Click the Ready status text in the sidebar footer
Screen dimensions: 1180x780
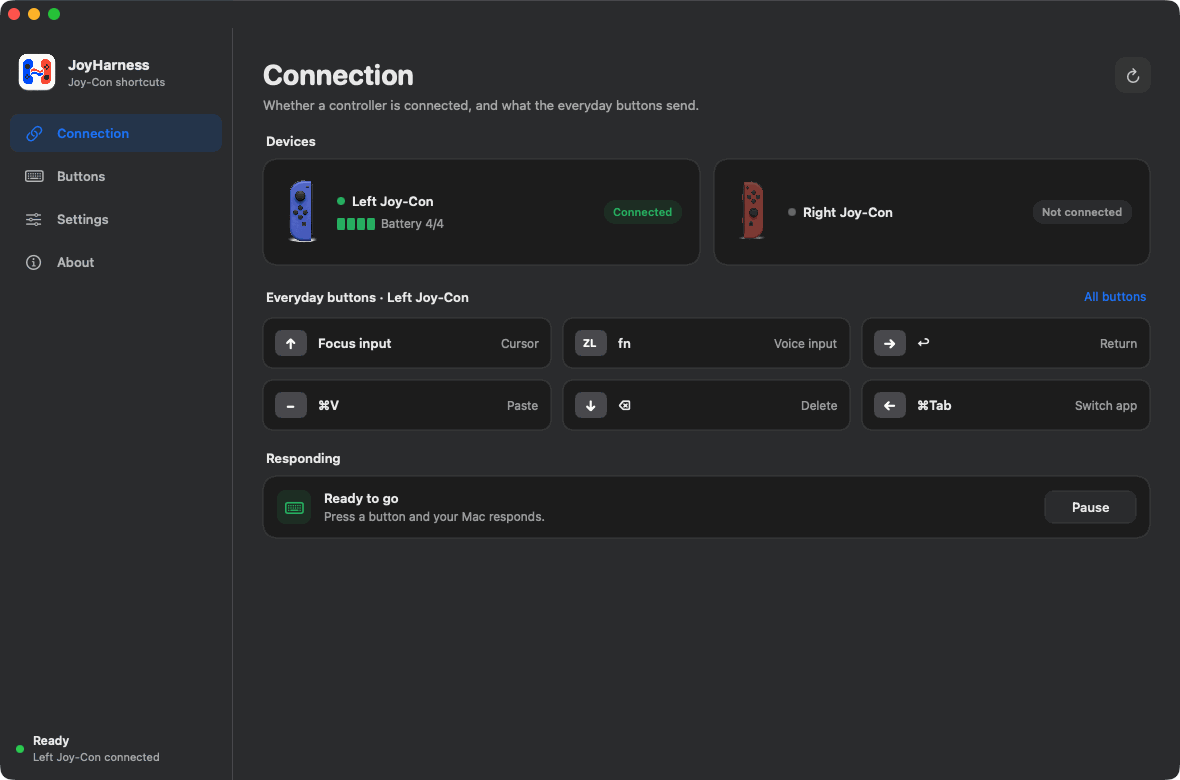51,741
